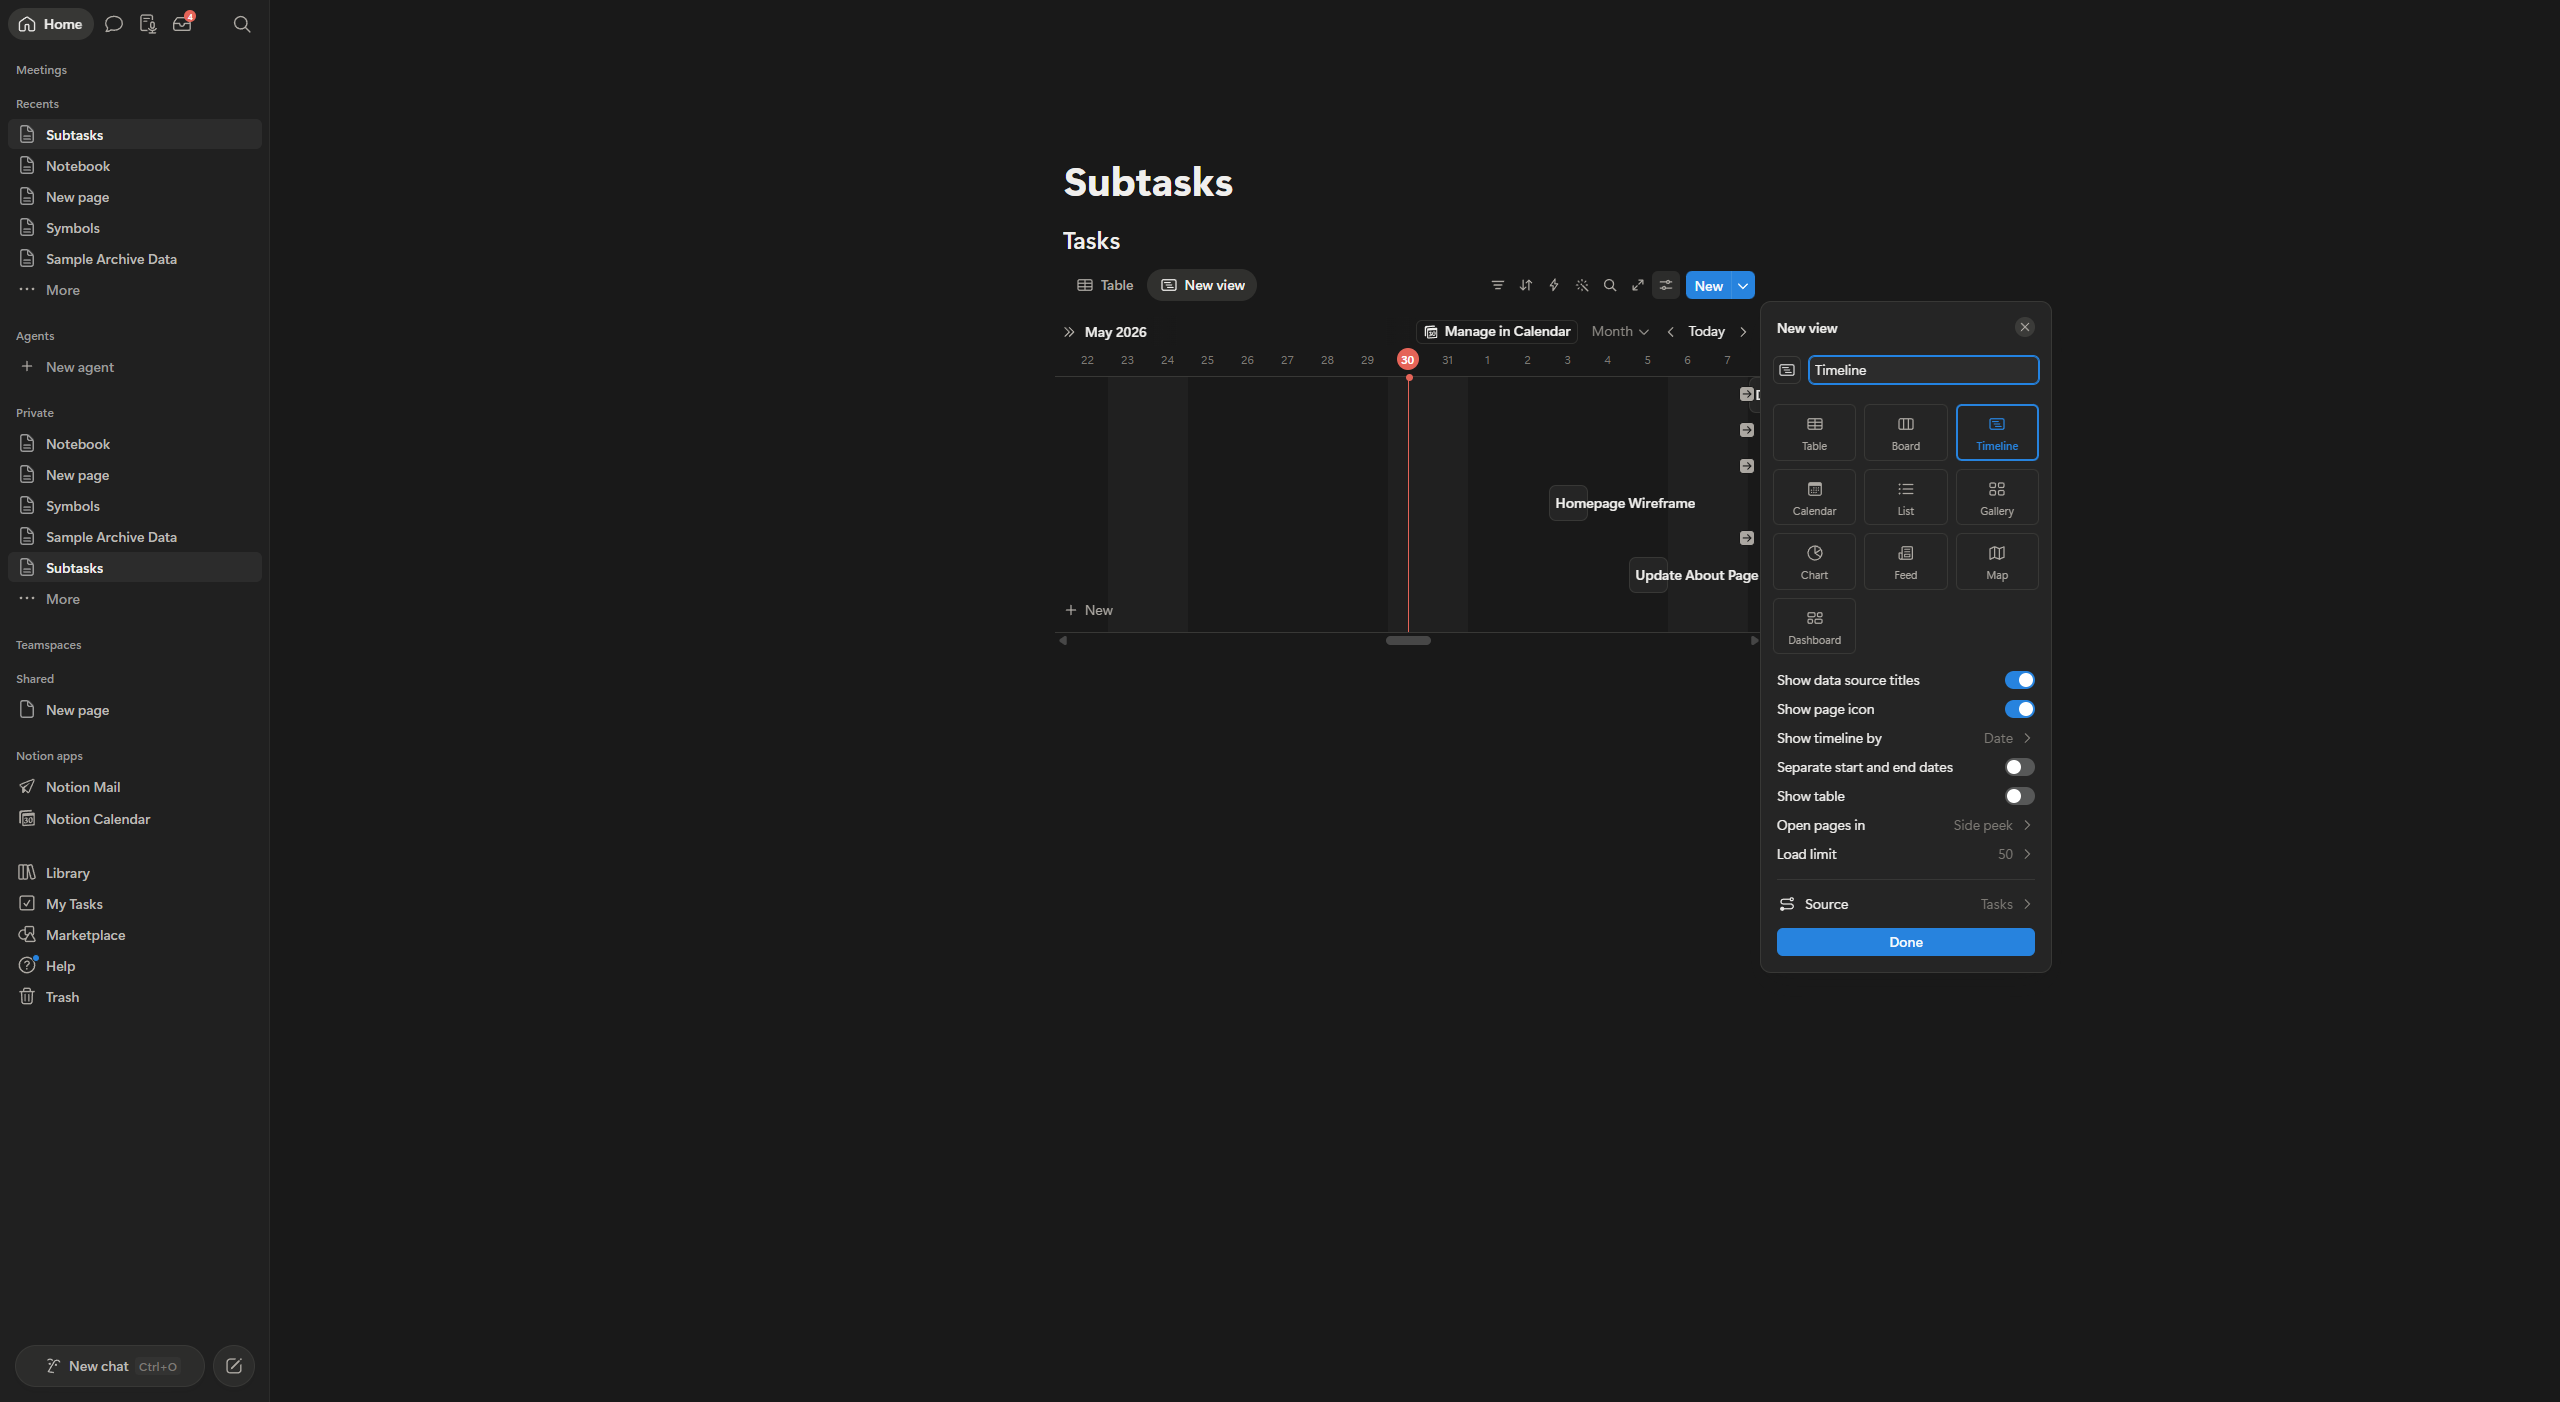2560x1402 pixels.
Task: Open automations lightning bolt icon
Action: (x=1554, y=285)
